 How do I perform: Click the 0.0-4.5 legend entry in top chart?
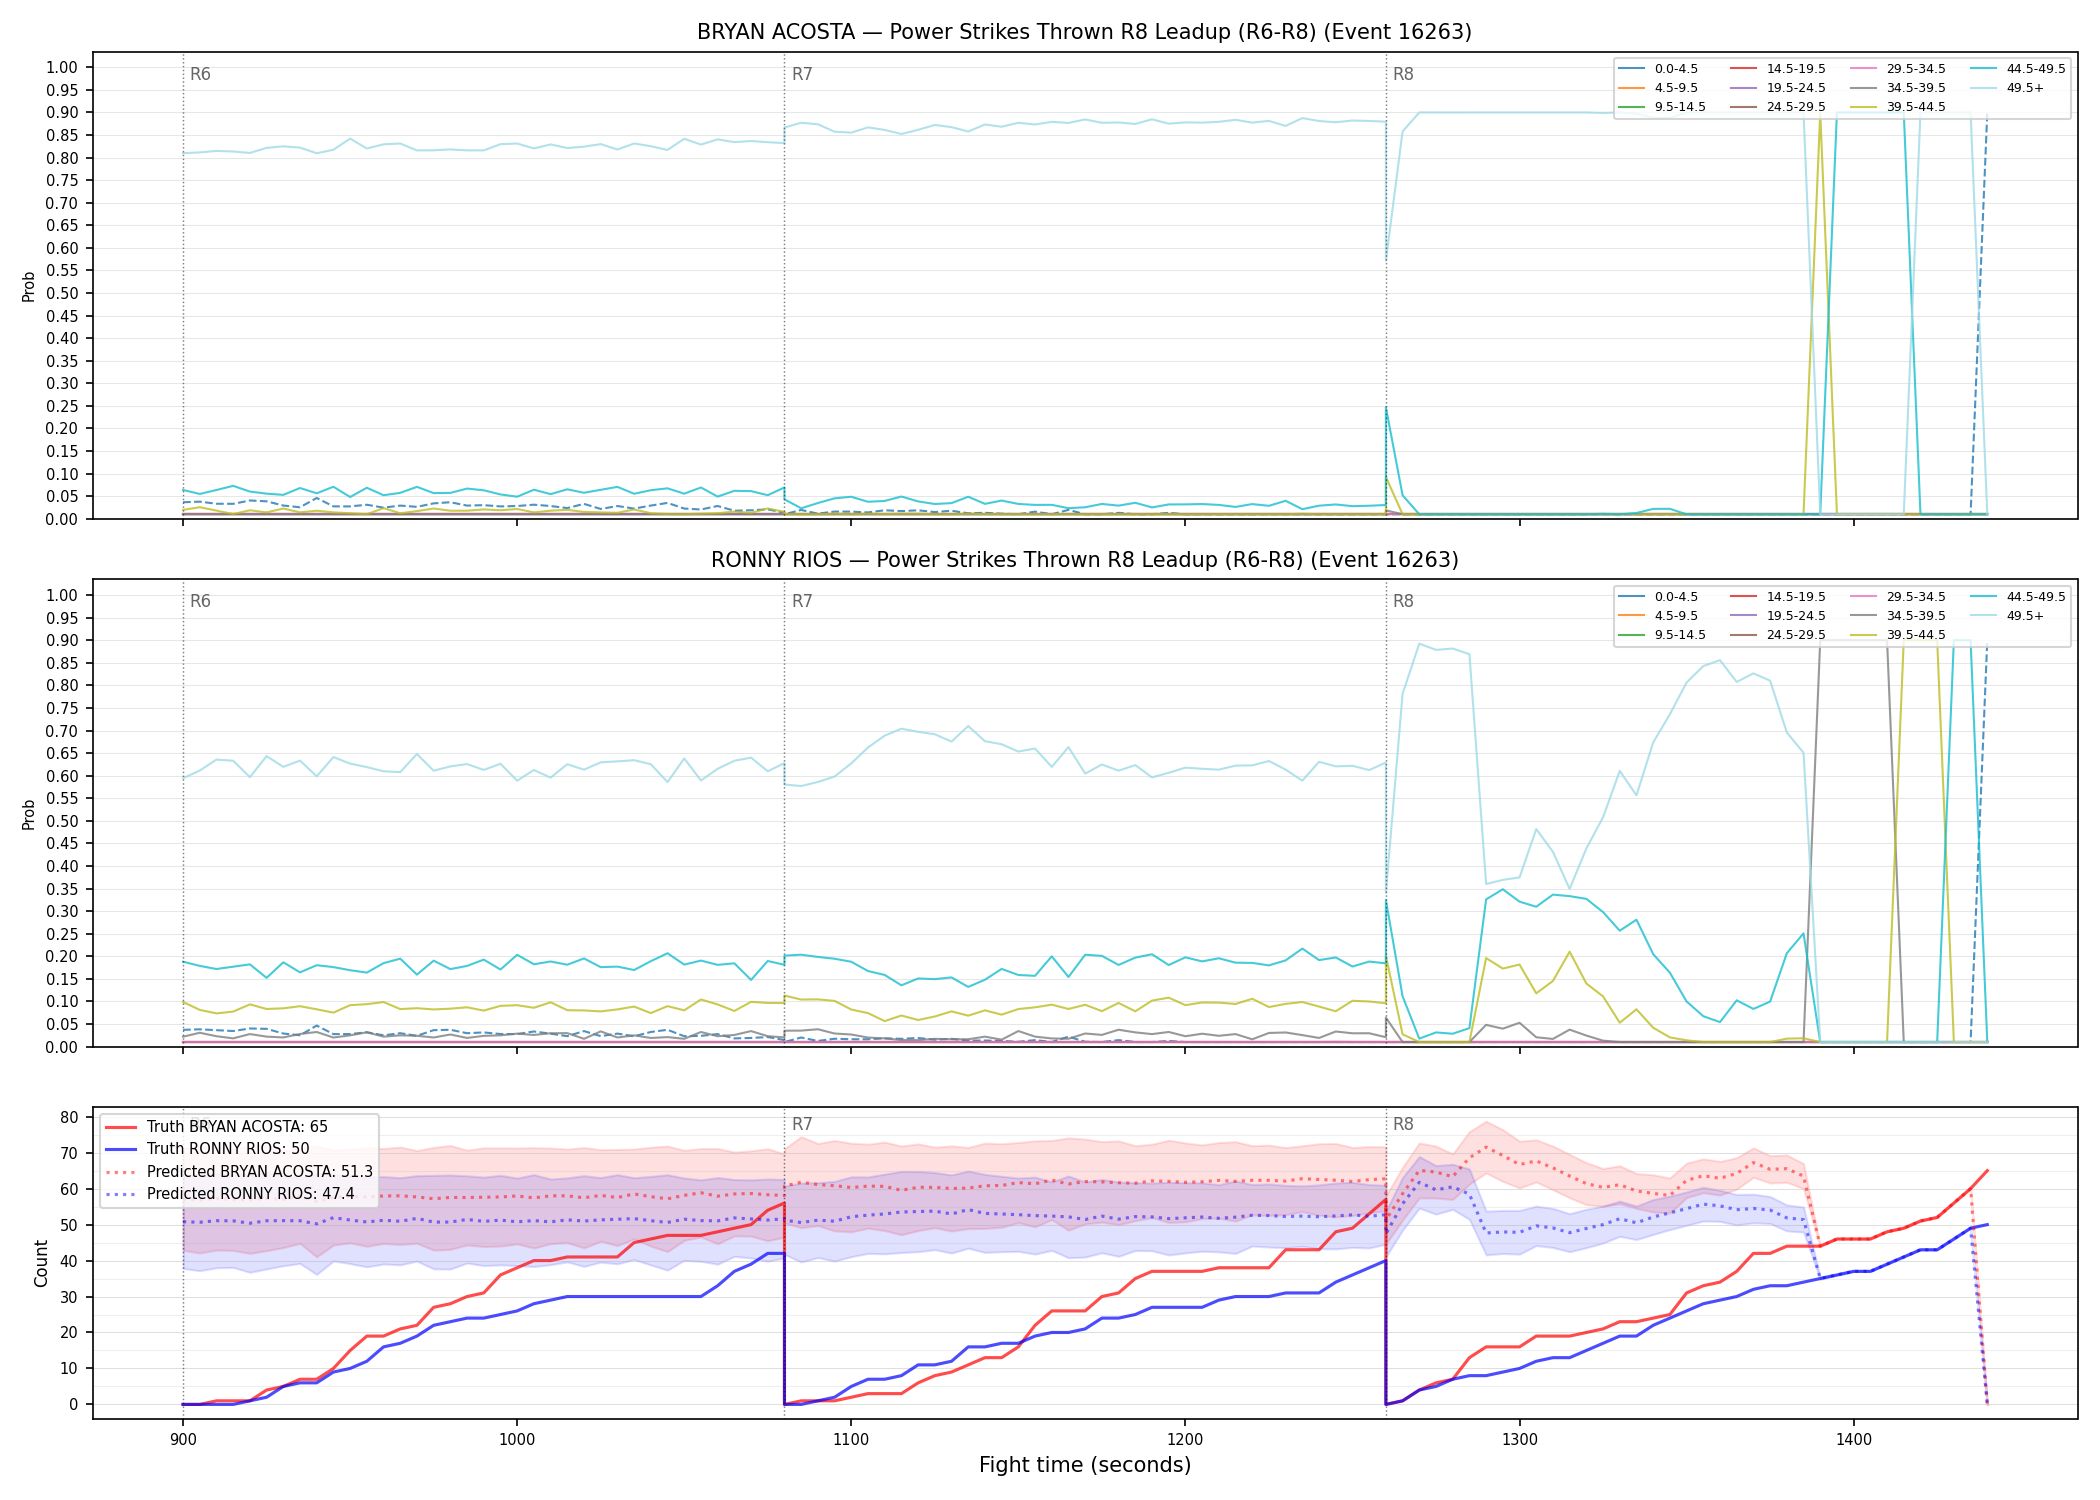[1658, 69]
